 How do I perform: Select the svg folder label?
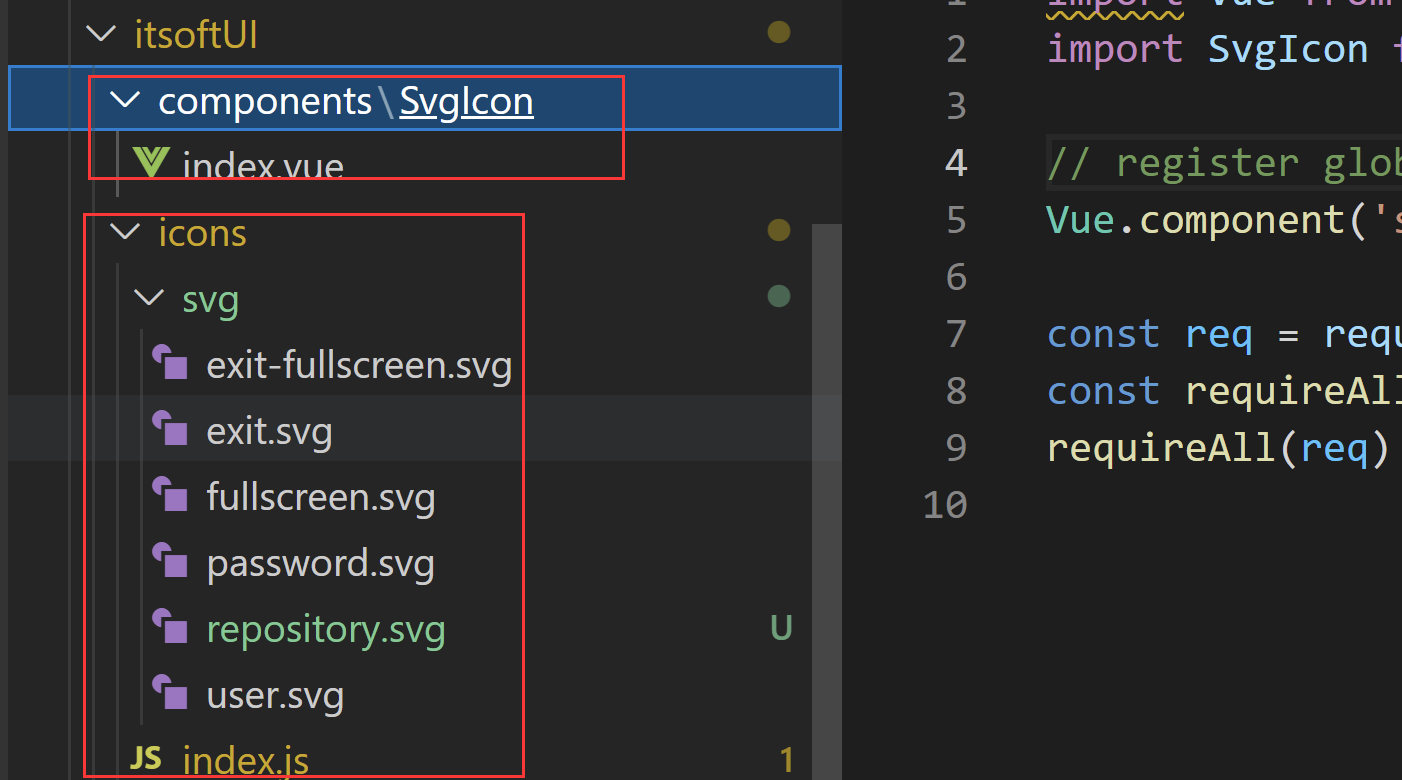click(x=211, y=299)
